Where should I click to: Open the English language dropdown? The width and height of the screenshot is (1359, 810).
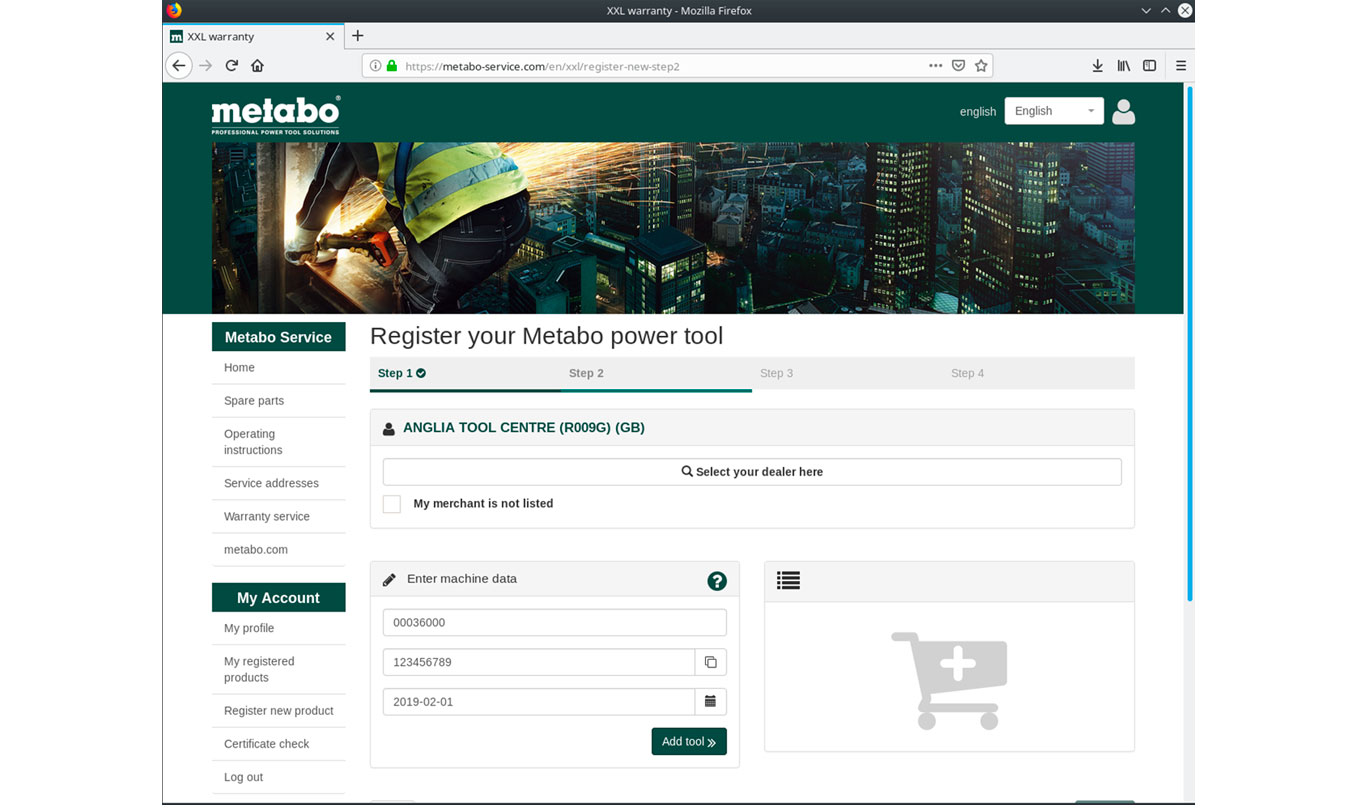(1053, 111)
